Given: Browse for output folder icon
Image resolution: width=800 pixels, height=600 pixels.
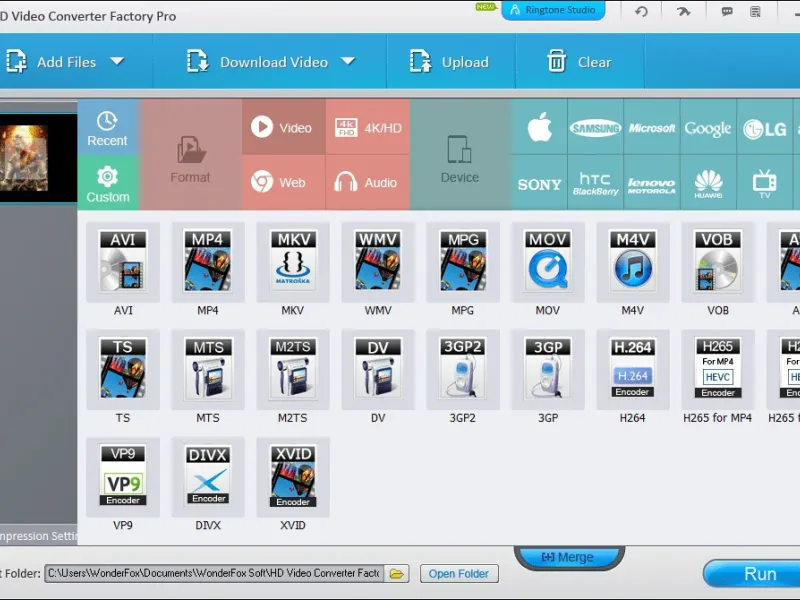Looking at the screenshot, I should coord(397,573).
